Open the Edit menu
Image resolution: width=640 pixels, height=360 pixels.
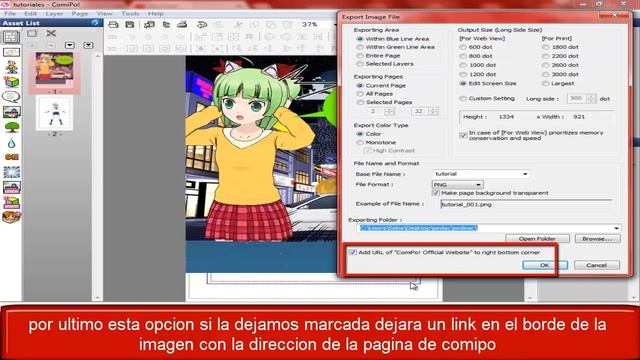pos(30,13)
